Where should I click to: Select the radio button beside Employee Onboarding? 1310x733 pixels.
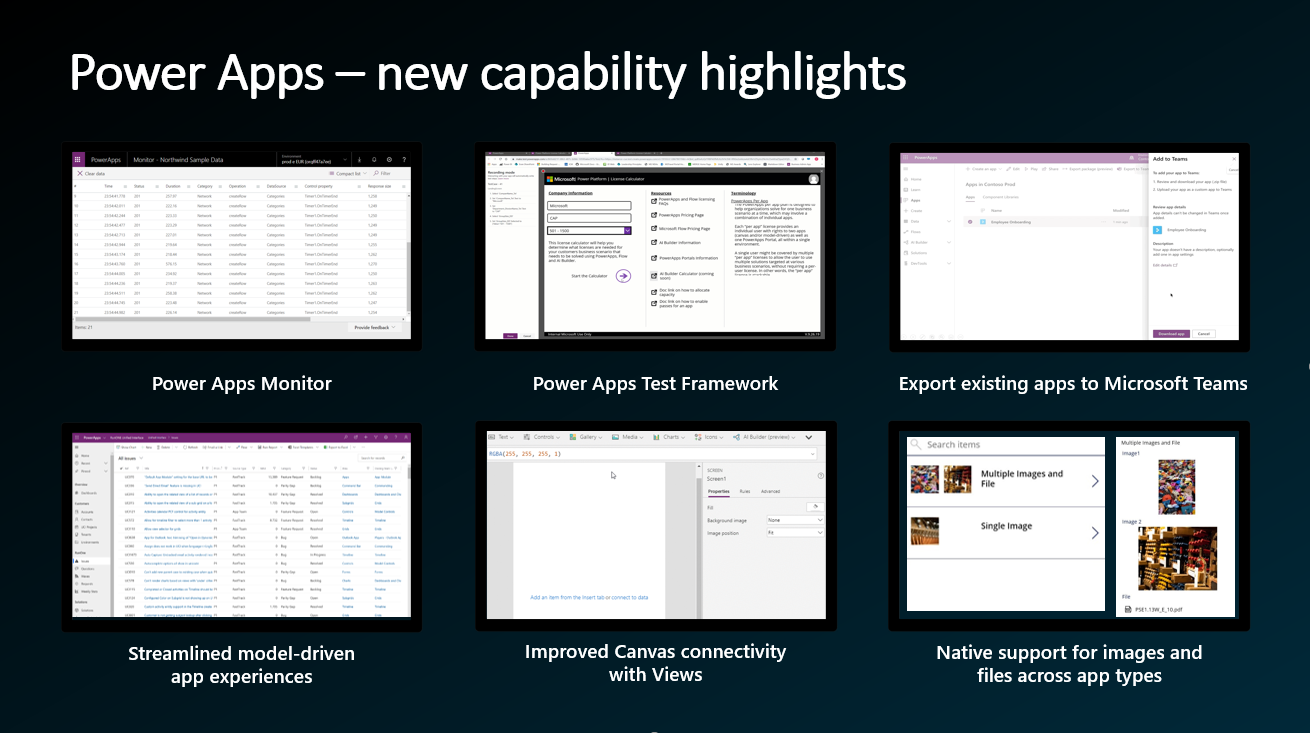coord(970,221)
